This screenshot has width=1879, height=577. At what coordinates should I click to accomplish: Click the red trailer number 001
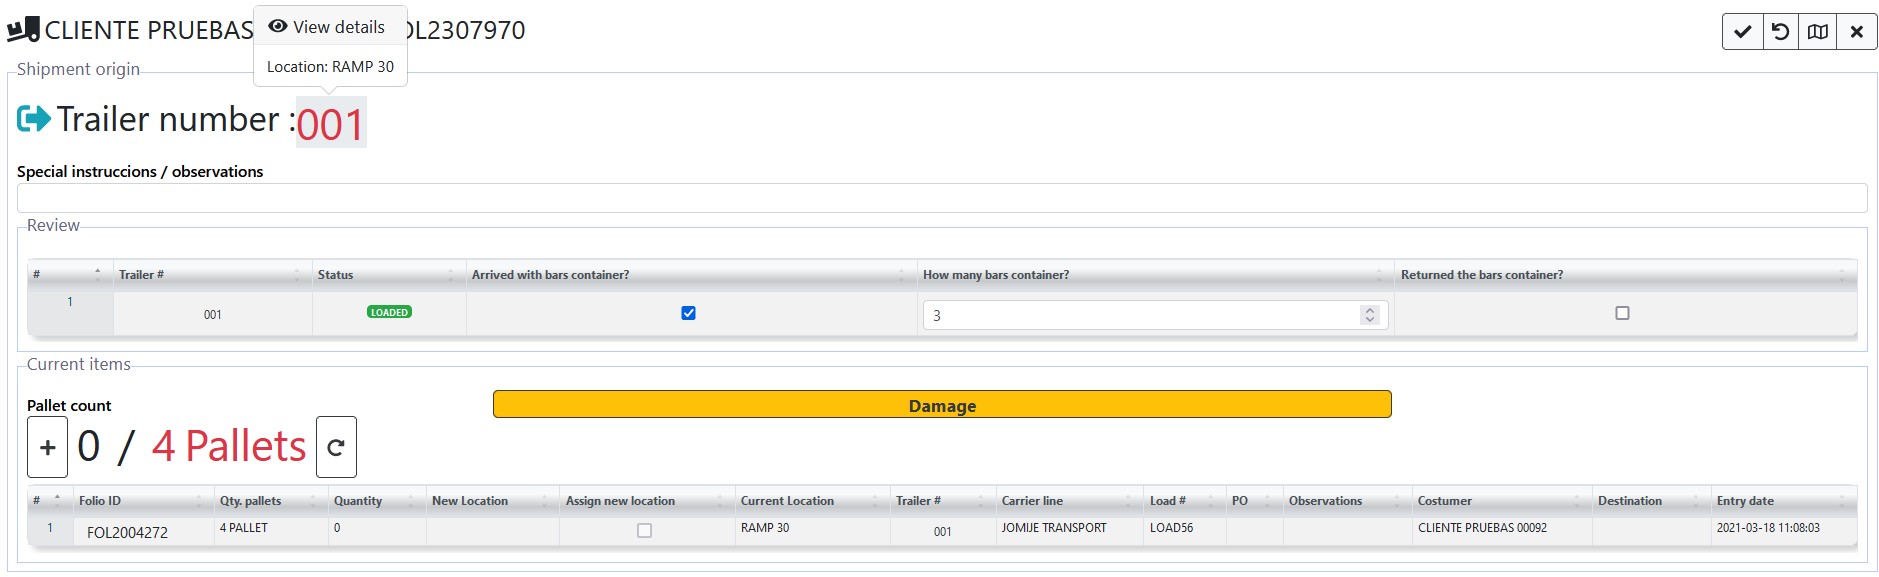(x=331, y=124)
